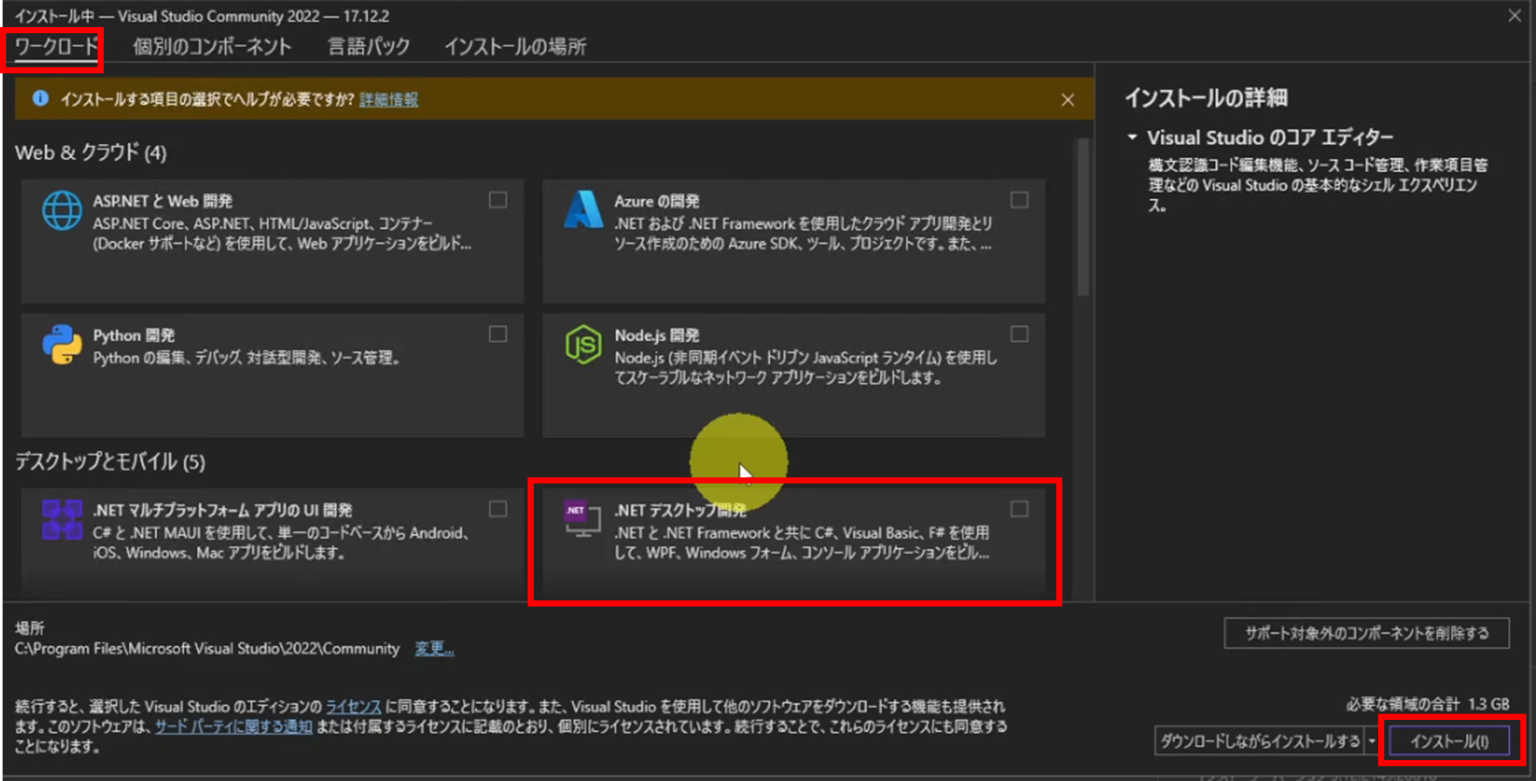Open the インストールの場所 tab
This screenshot has height=781, width=1536.
[x=514, y=46]
